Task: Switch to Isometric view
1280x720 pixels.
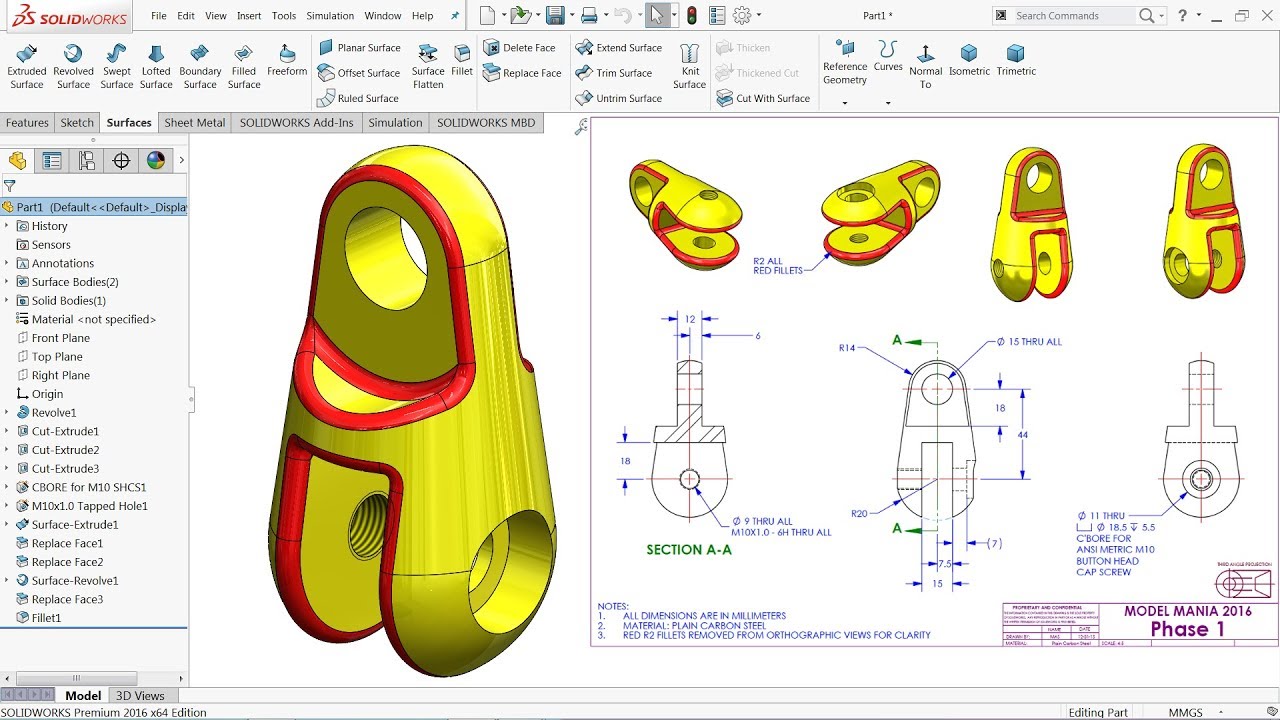Action: (x=969, y=60)
